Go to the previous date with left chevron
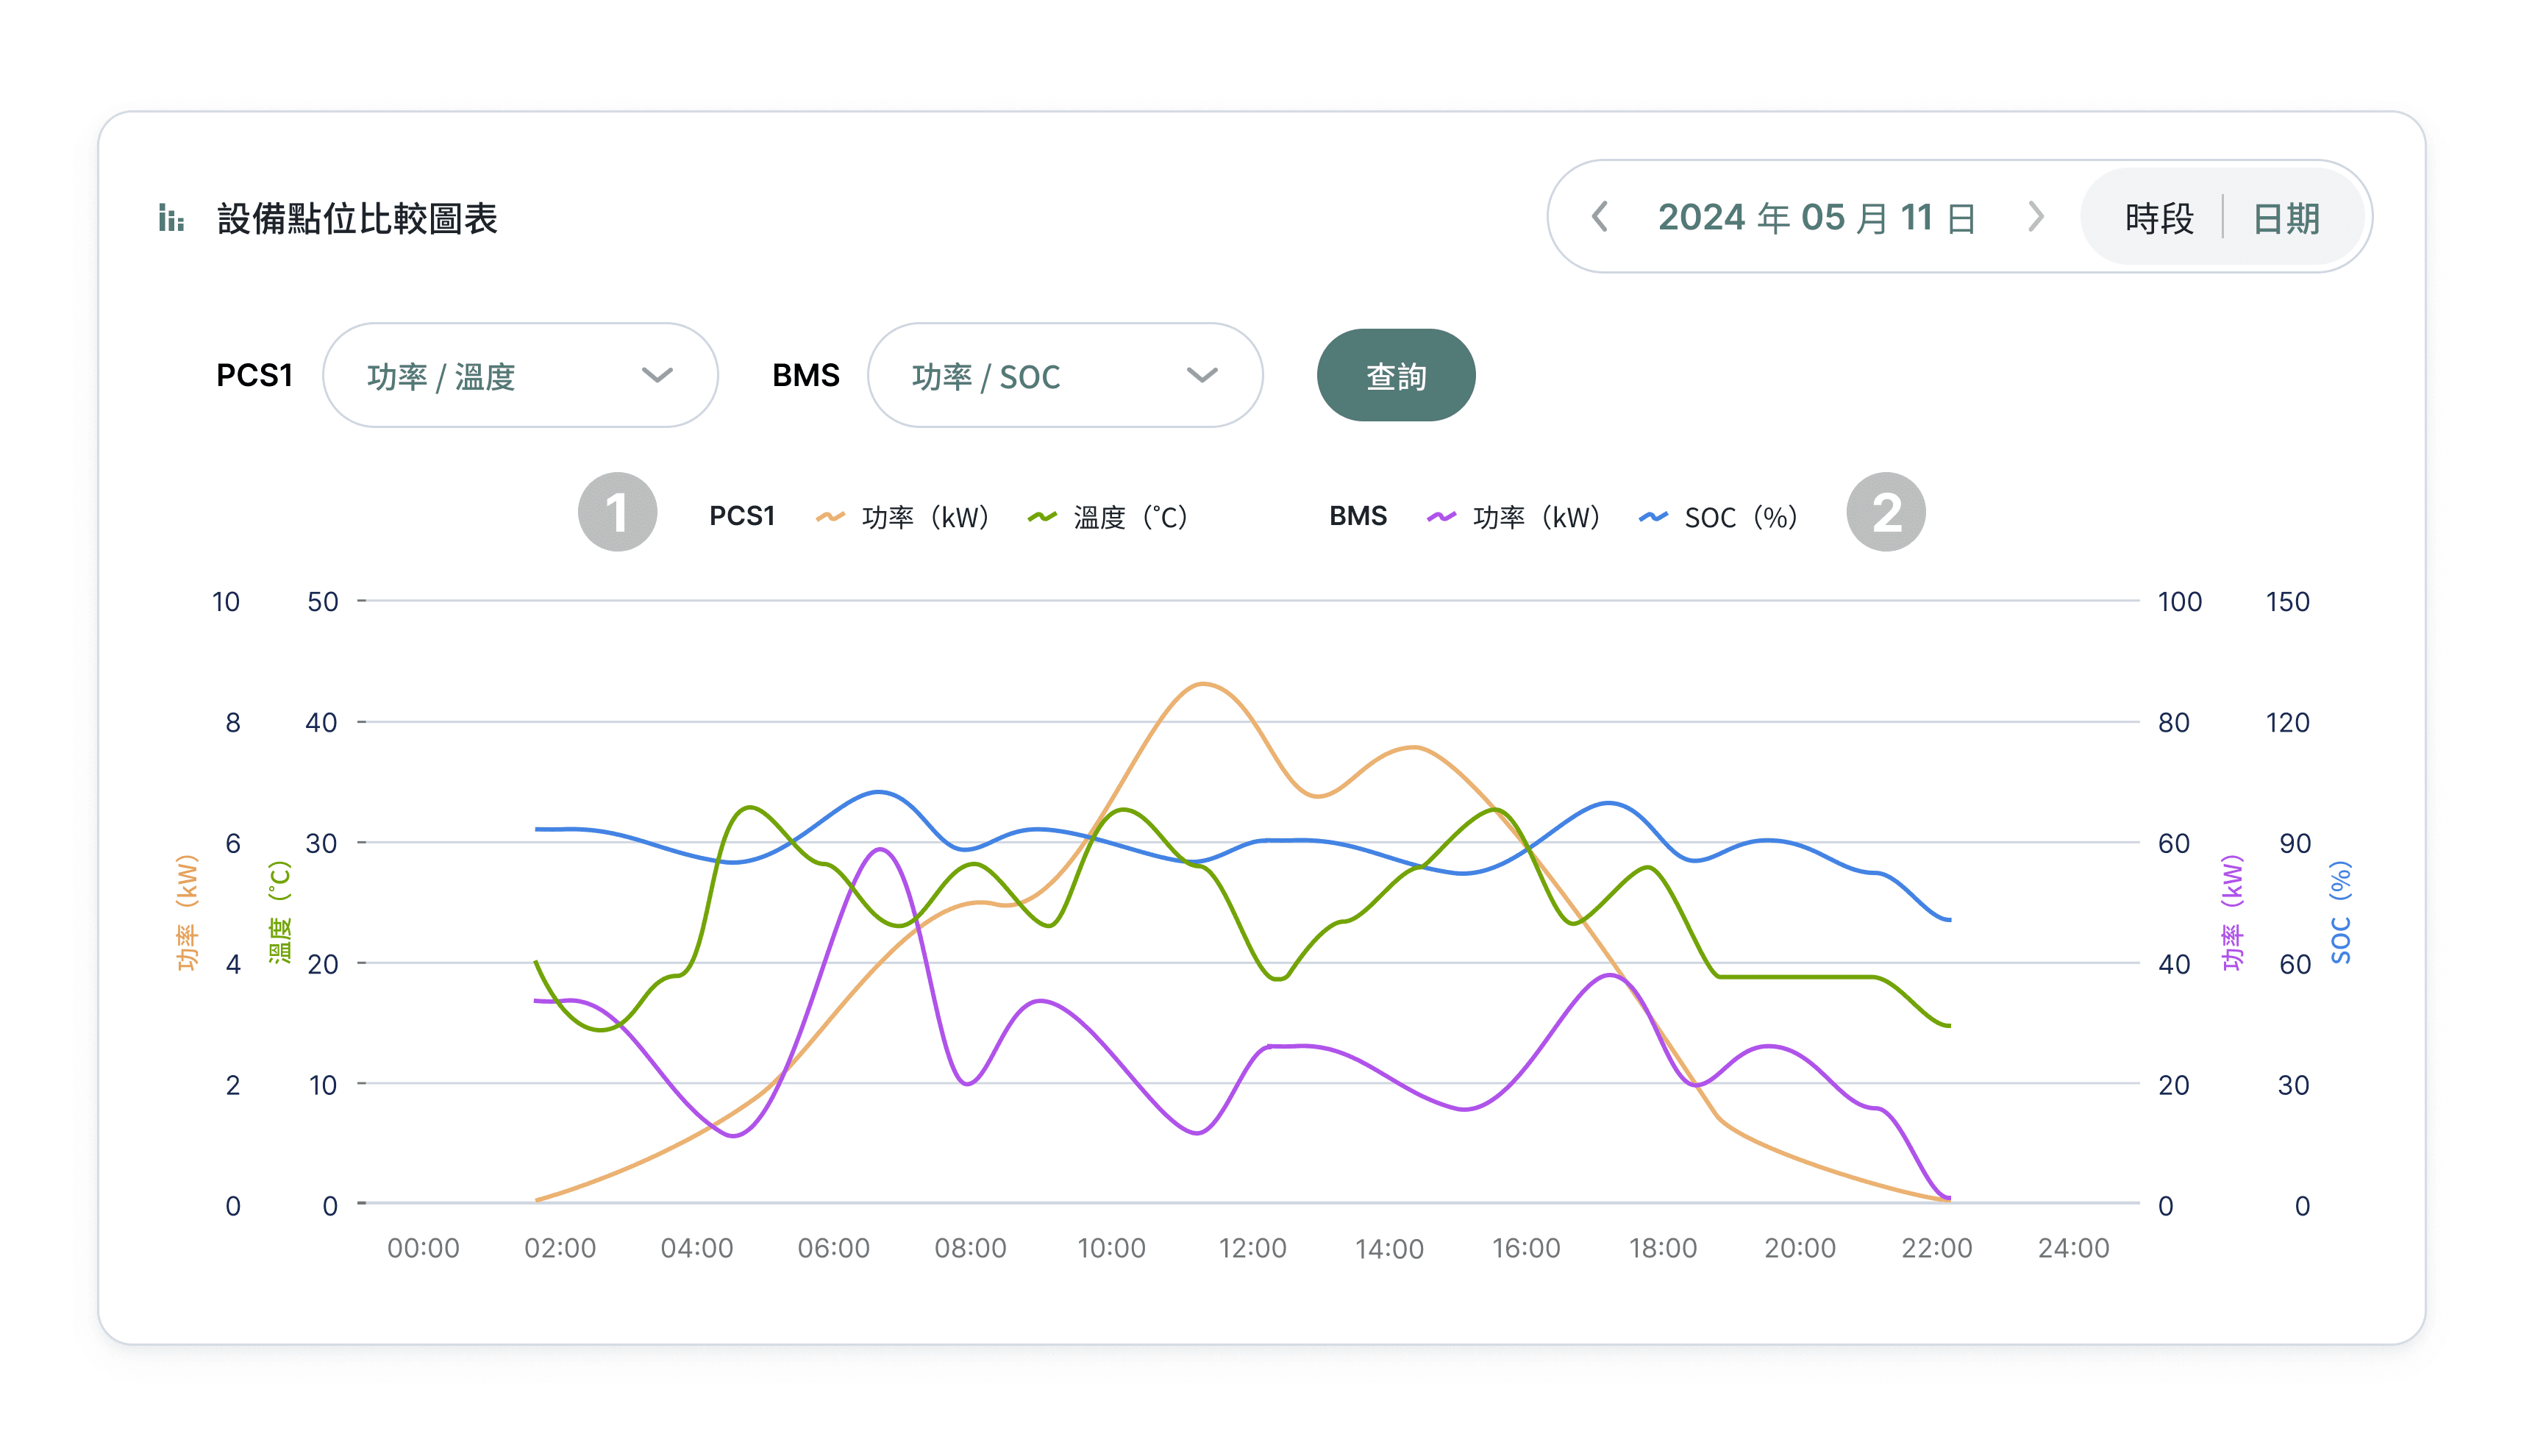This screenshot has width=2524, height=1456. point(1600,217)
